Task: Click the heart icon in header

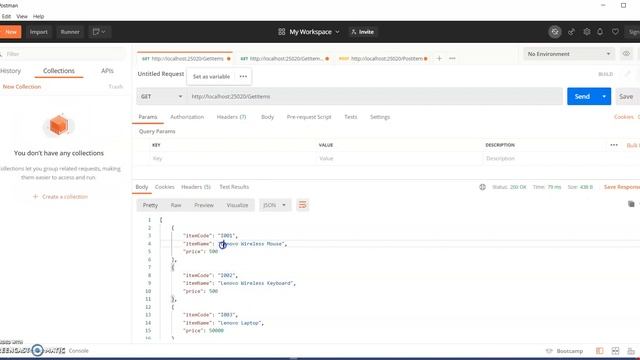Action: (615, 32)
